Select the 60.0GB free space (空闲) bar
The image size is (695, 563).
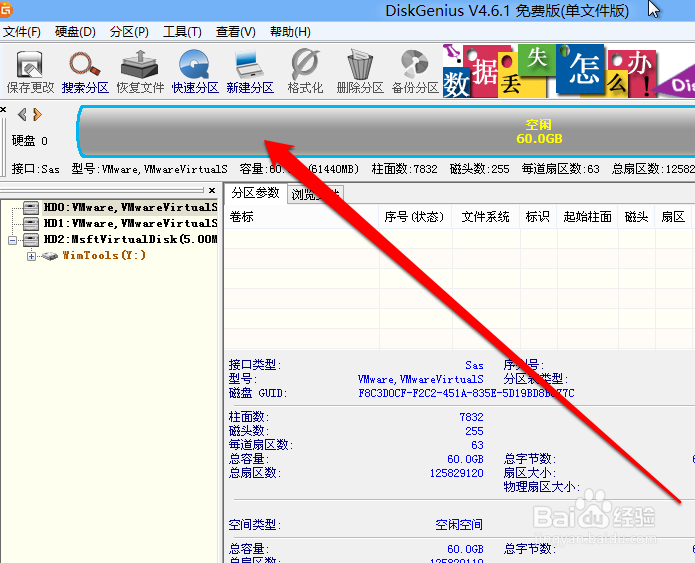click(x=386, y=132)
